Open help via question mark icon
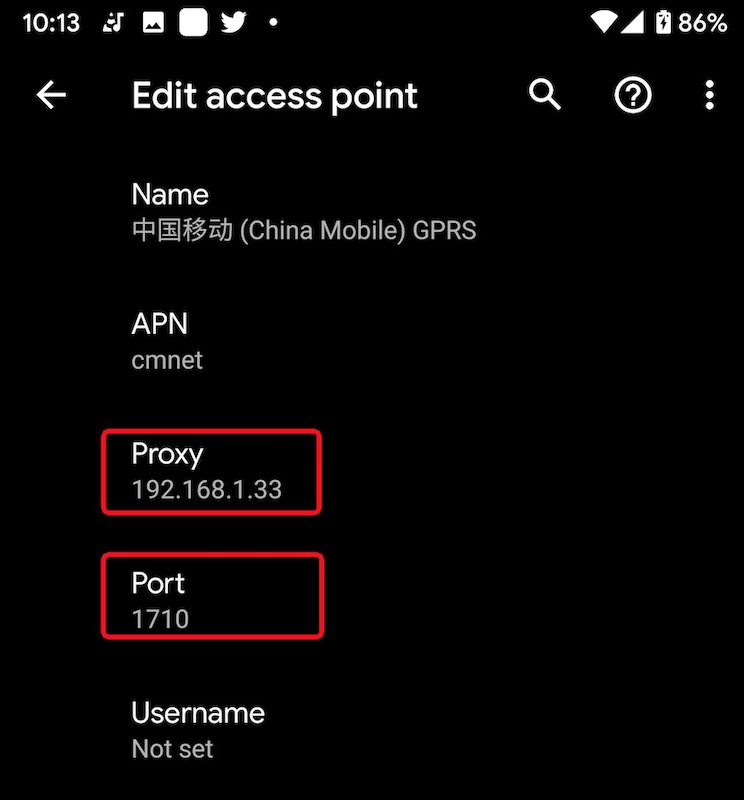This screenshot has width=744, height=800. click(x=633, y=95)
